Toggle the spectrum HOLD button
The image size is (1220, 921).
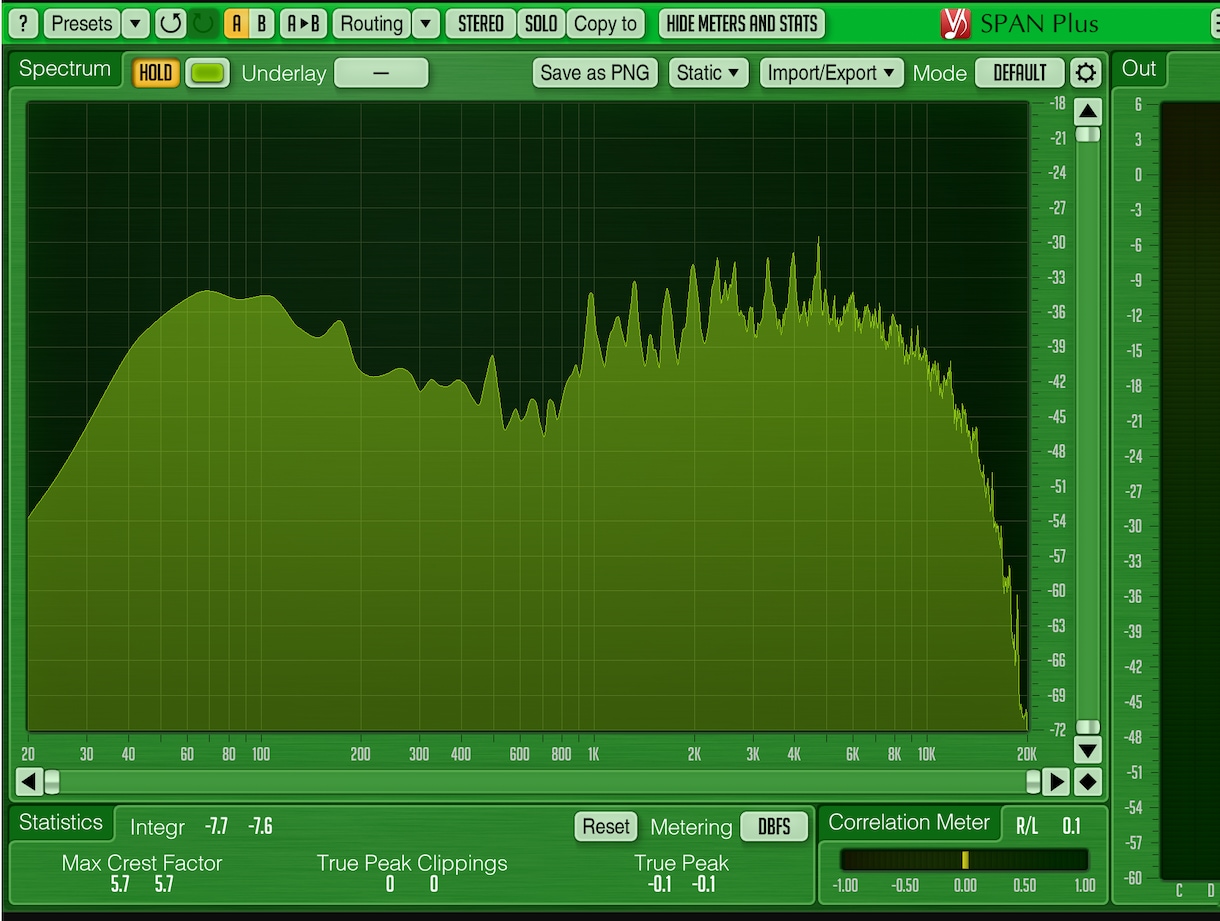pos(155,73)
